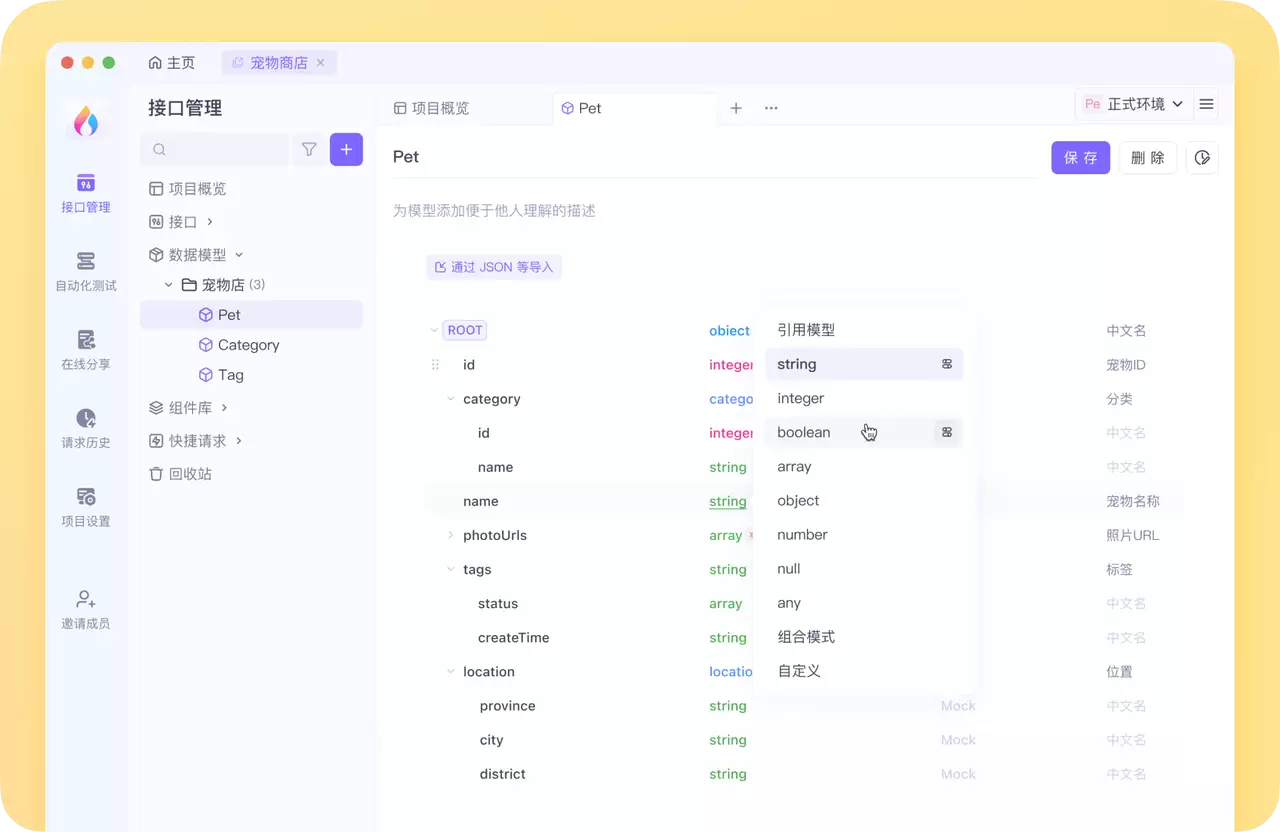Click the underlined string type of name
1280x832 pixels.
[x=728, y=501]
